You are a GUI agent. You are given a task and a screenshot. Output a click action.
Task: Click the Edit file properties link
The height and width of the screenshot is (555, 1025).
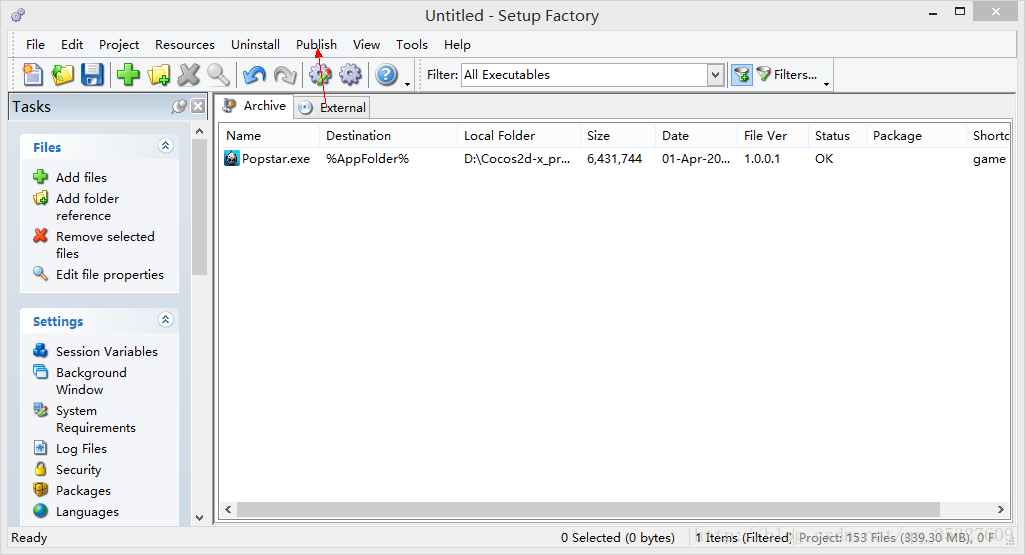(110, 275)
